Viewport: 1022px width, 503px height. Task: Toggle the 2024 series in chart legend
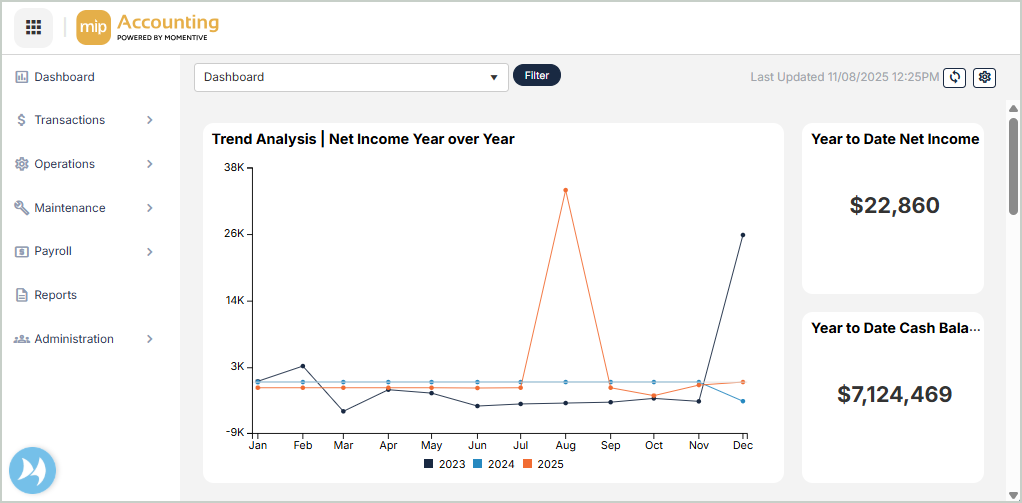494,464
